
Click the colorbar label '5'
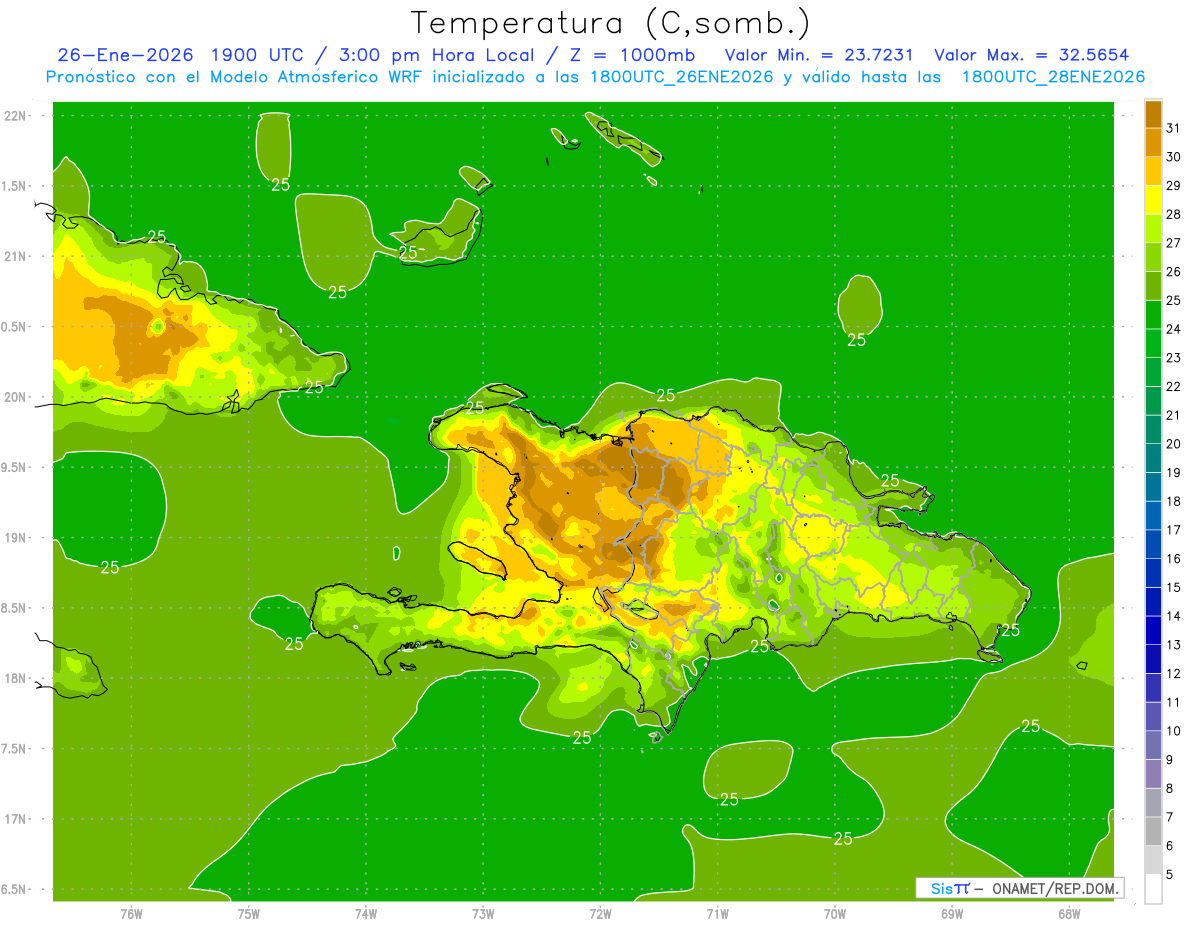(x=1170, y=875)
